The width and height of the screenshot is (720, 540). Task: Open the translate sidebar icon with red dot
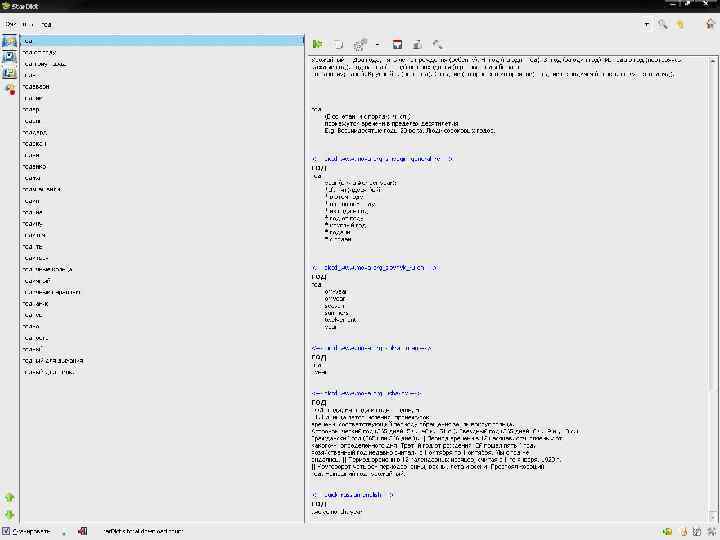pos(10,89)
